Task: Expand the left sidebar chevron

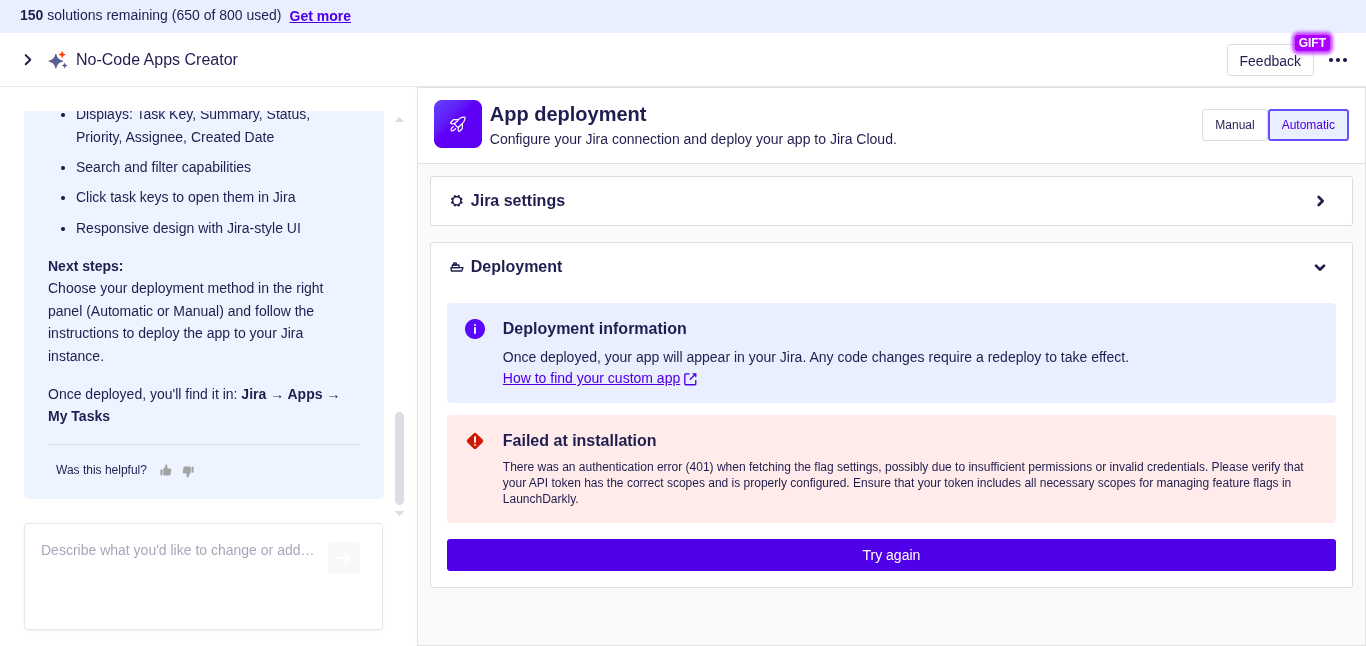Action: click(x=28, y=60)
